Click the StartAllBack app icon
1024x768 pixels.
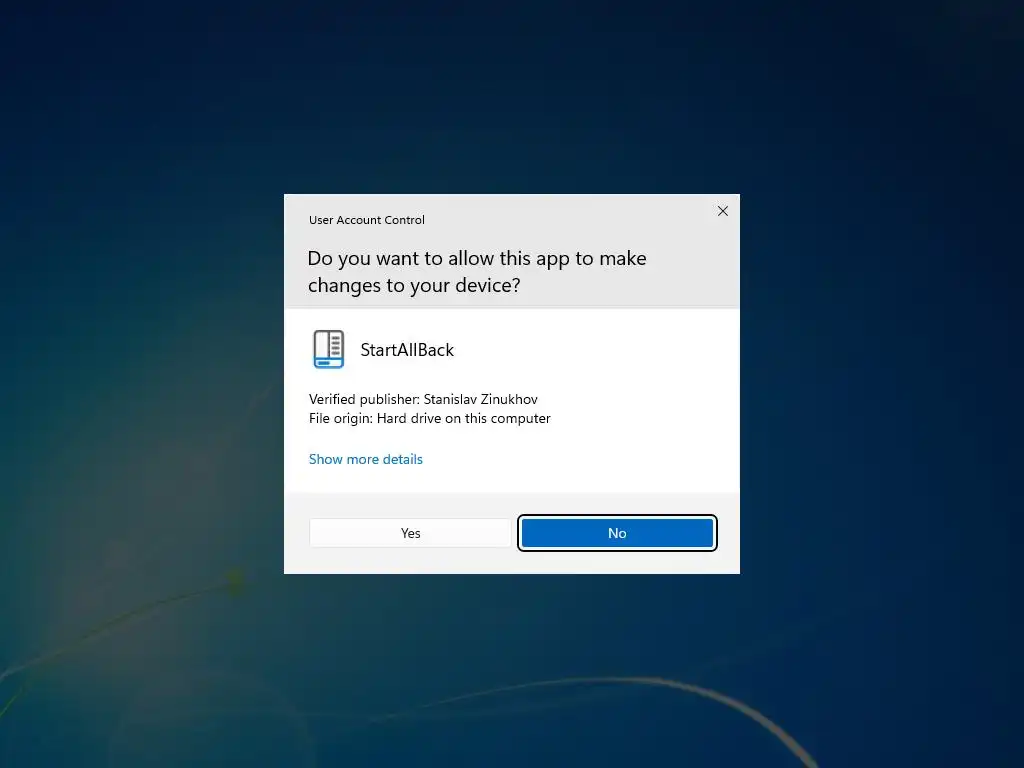[328, 349]
